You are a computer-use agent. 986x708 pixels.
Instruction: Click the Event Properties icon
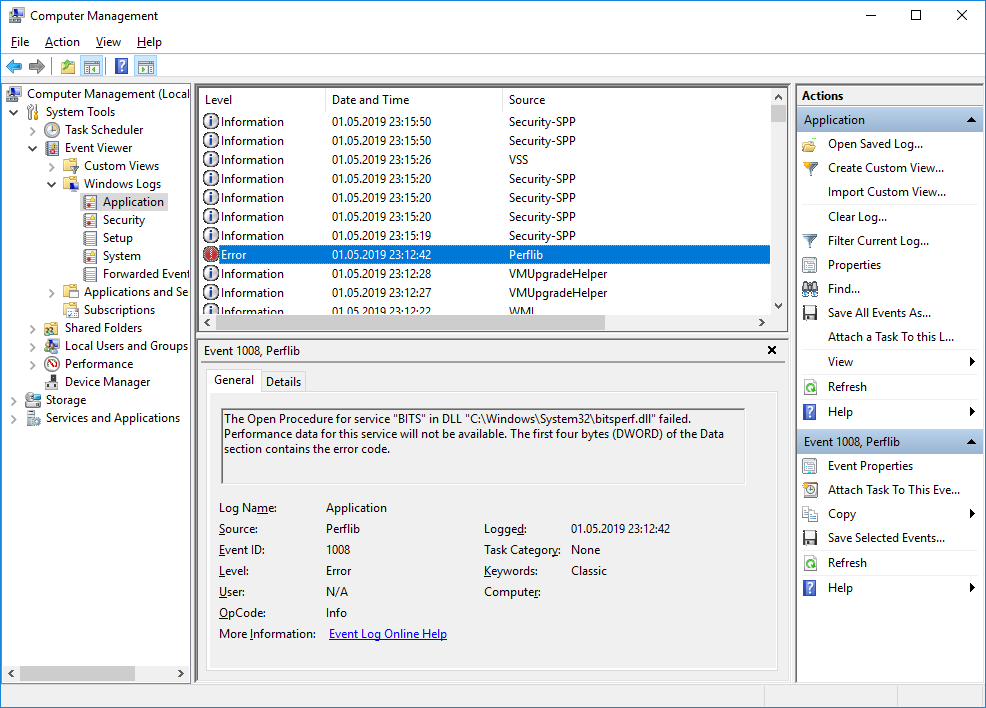point(810,466)
